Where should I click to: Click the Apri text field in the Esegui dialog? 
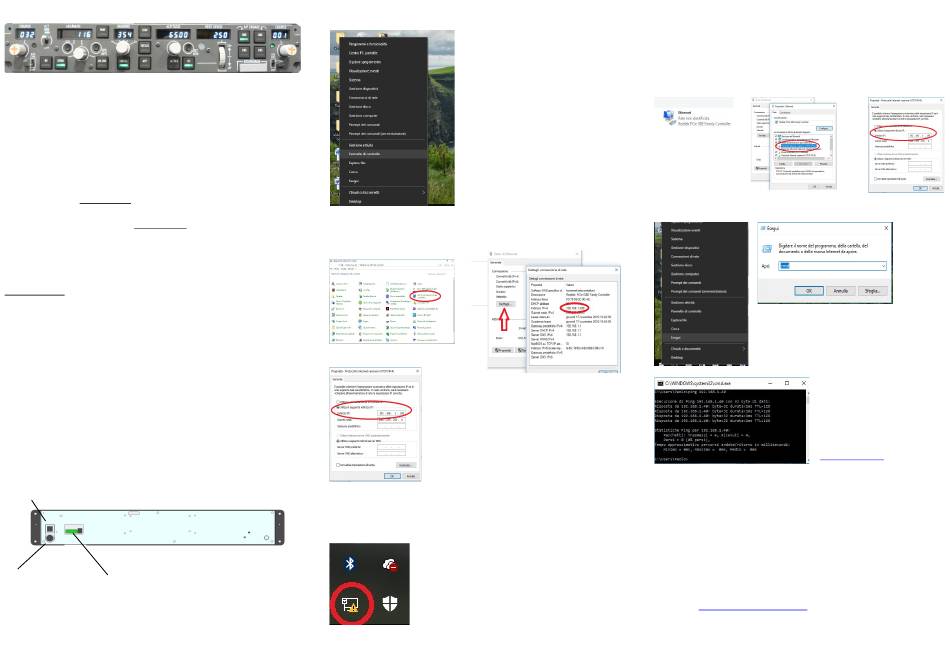pyautogui.click(x=832, y=266)
